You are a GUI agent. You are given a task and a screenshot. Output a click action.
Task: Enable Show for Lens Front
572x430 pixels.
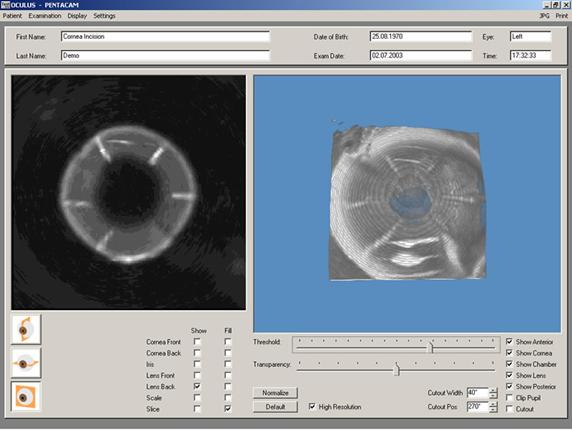coord(197,375)
